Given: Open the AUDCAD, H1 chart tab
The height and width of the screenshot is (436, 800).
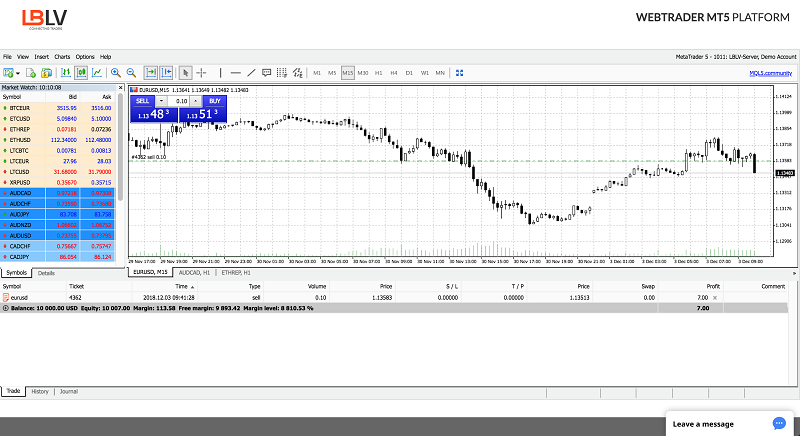Looking at the screenshot, I should [194, 273].
